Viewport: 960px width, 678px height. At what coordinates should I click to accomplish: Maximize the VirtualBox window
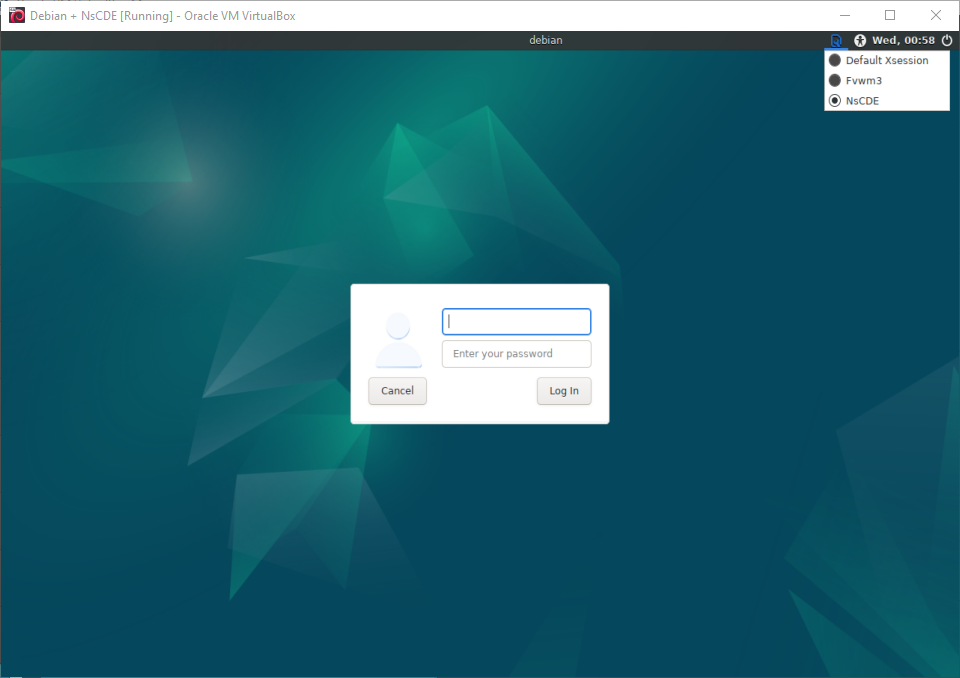pos(890,15)
